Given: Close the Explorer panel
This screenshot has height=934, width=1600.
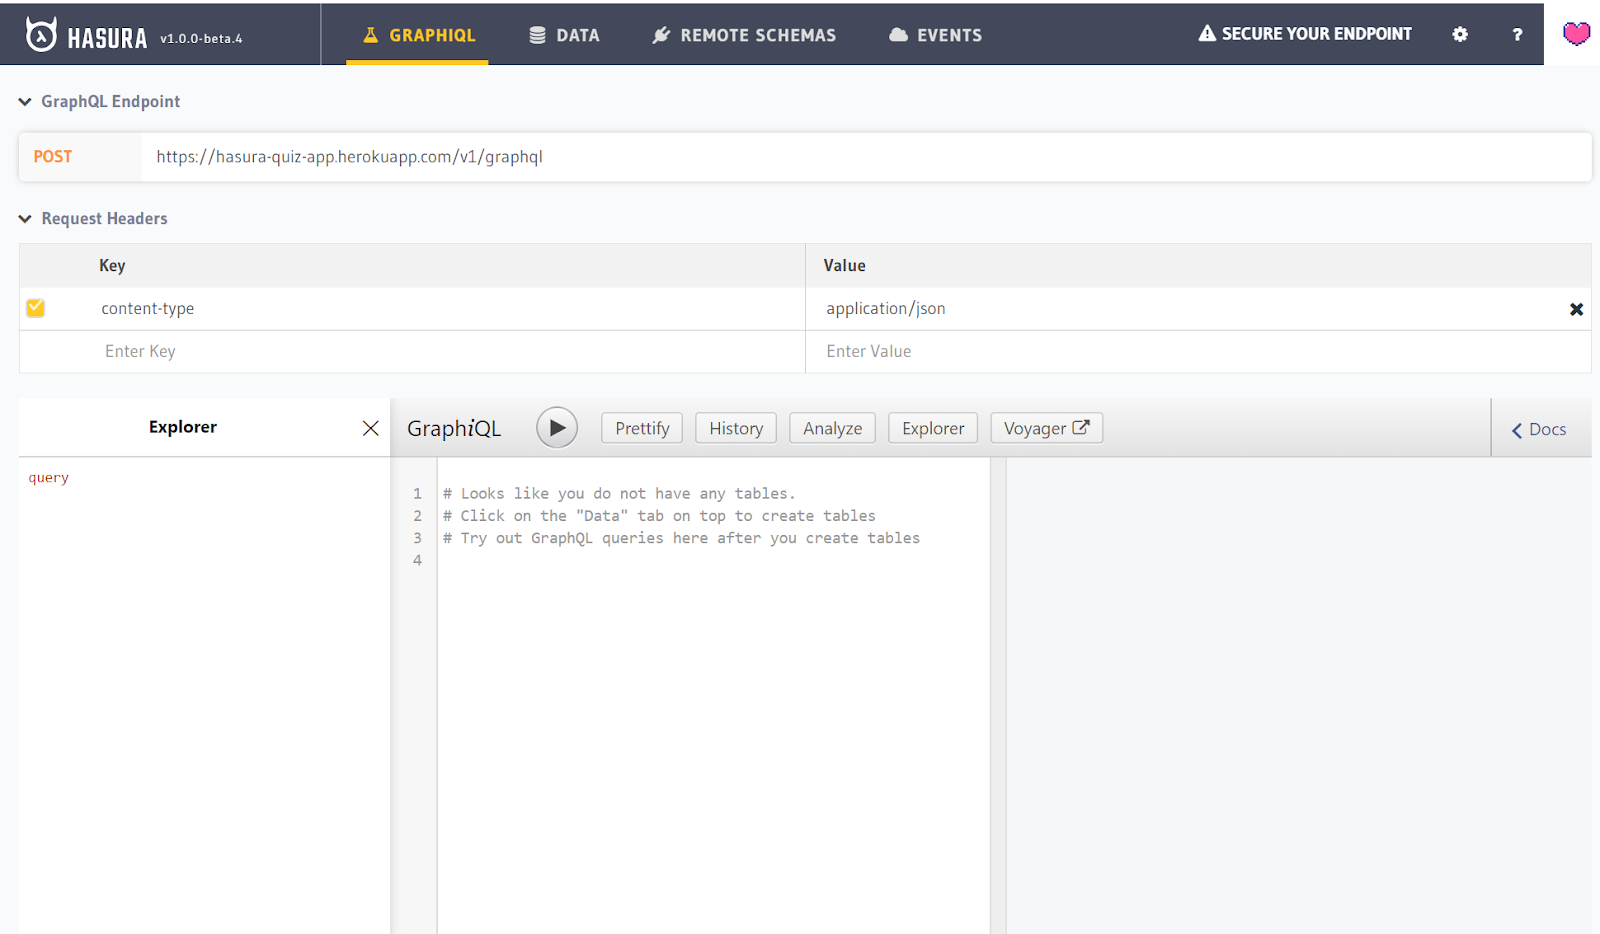Looking at the screenshot, I should click(x=370, y=428).
